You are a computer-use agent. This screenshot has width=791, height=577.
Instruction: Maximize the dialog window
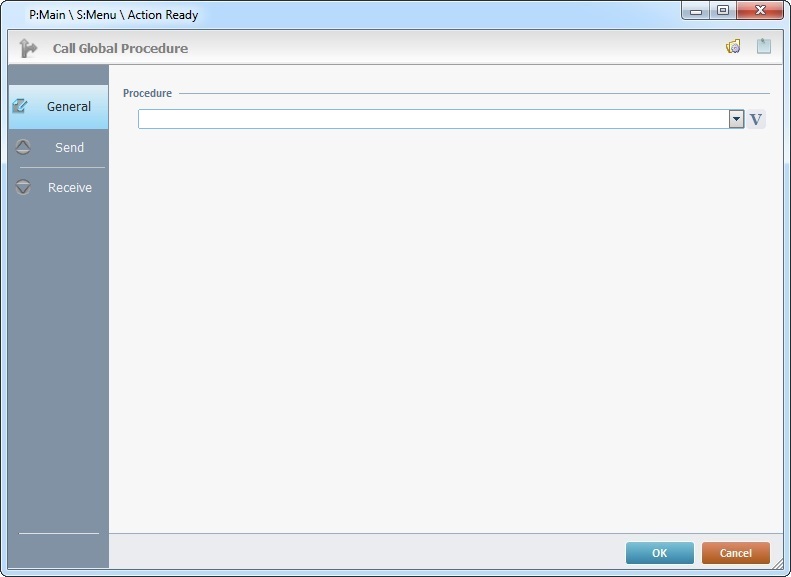point(722,11)
